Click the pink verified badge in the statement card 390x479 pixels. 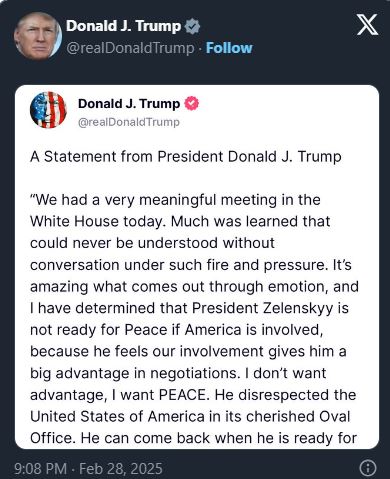click(191, 104)
